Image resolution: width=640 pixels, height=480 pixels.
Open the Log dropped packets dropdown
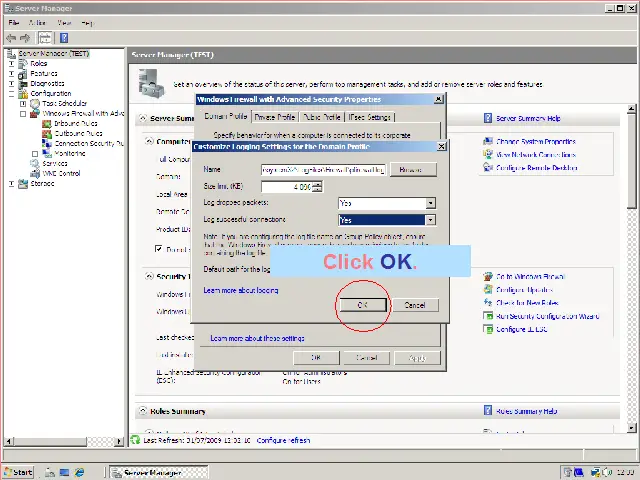click(x=430, y=203)
